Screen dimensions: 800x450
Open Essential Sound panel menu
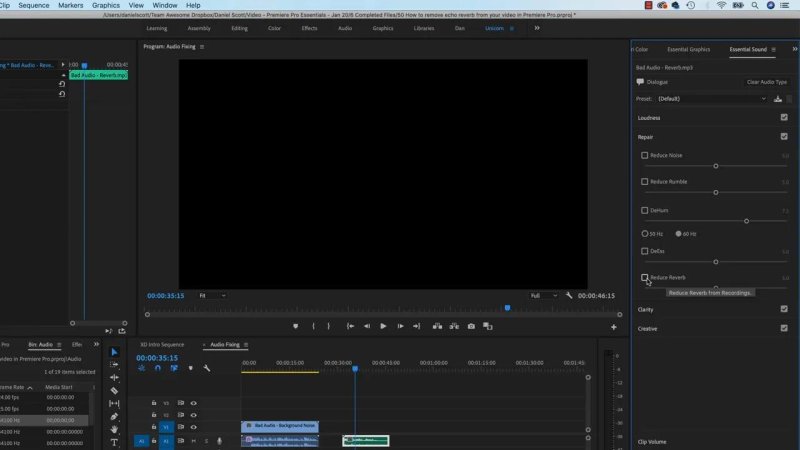(773, 49)
